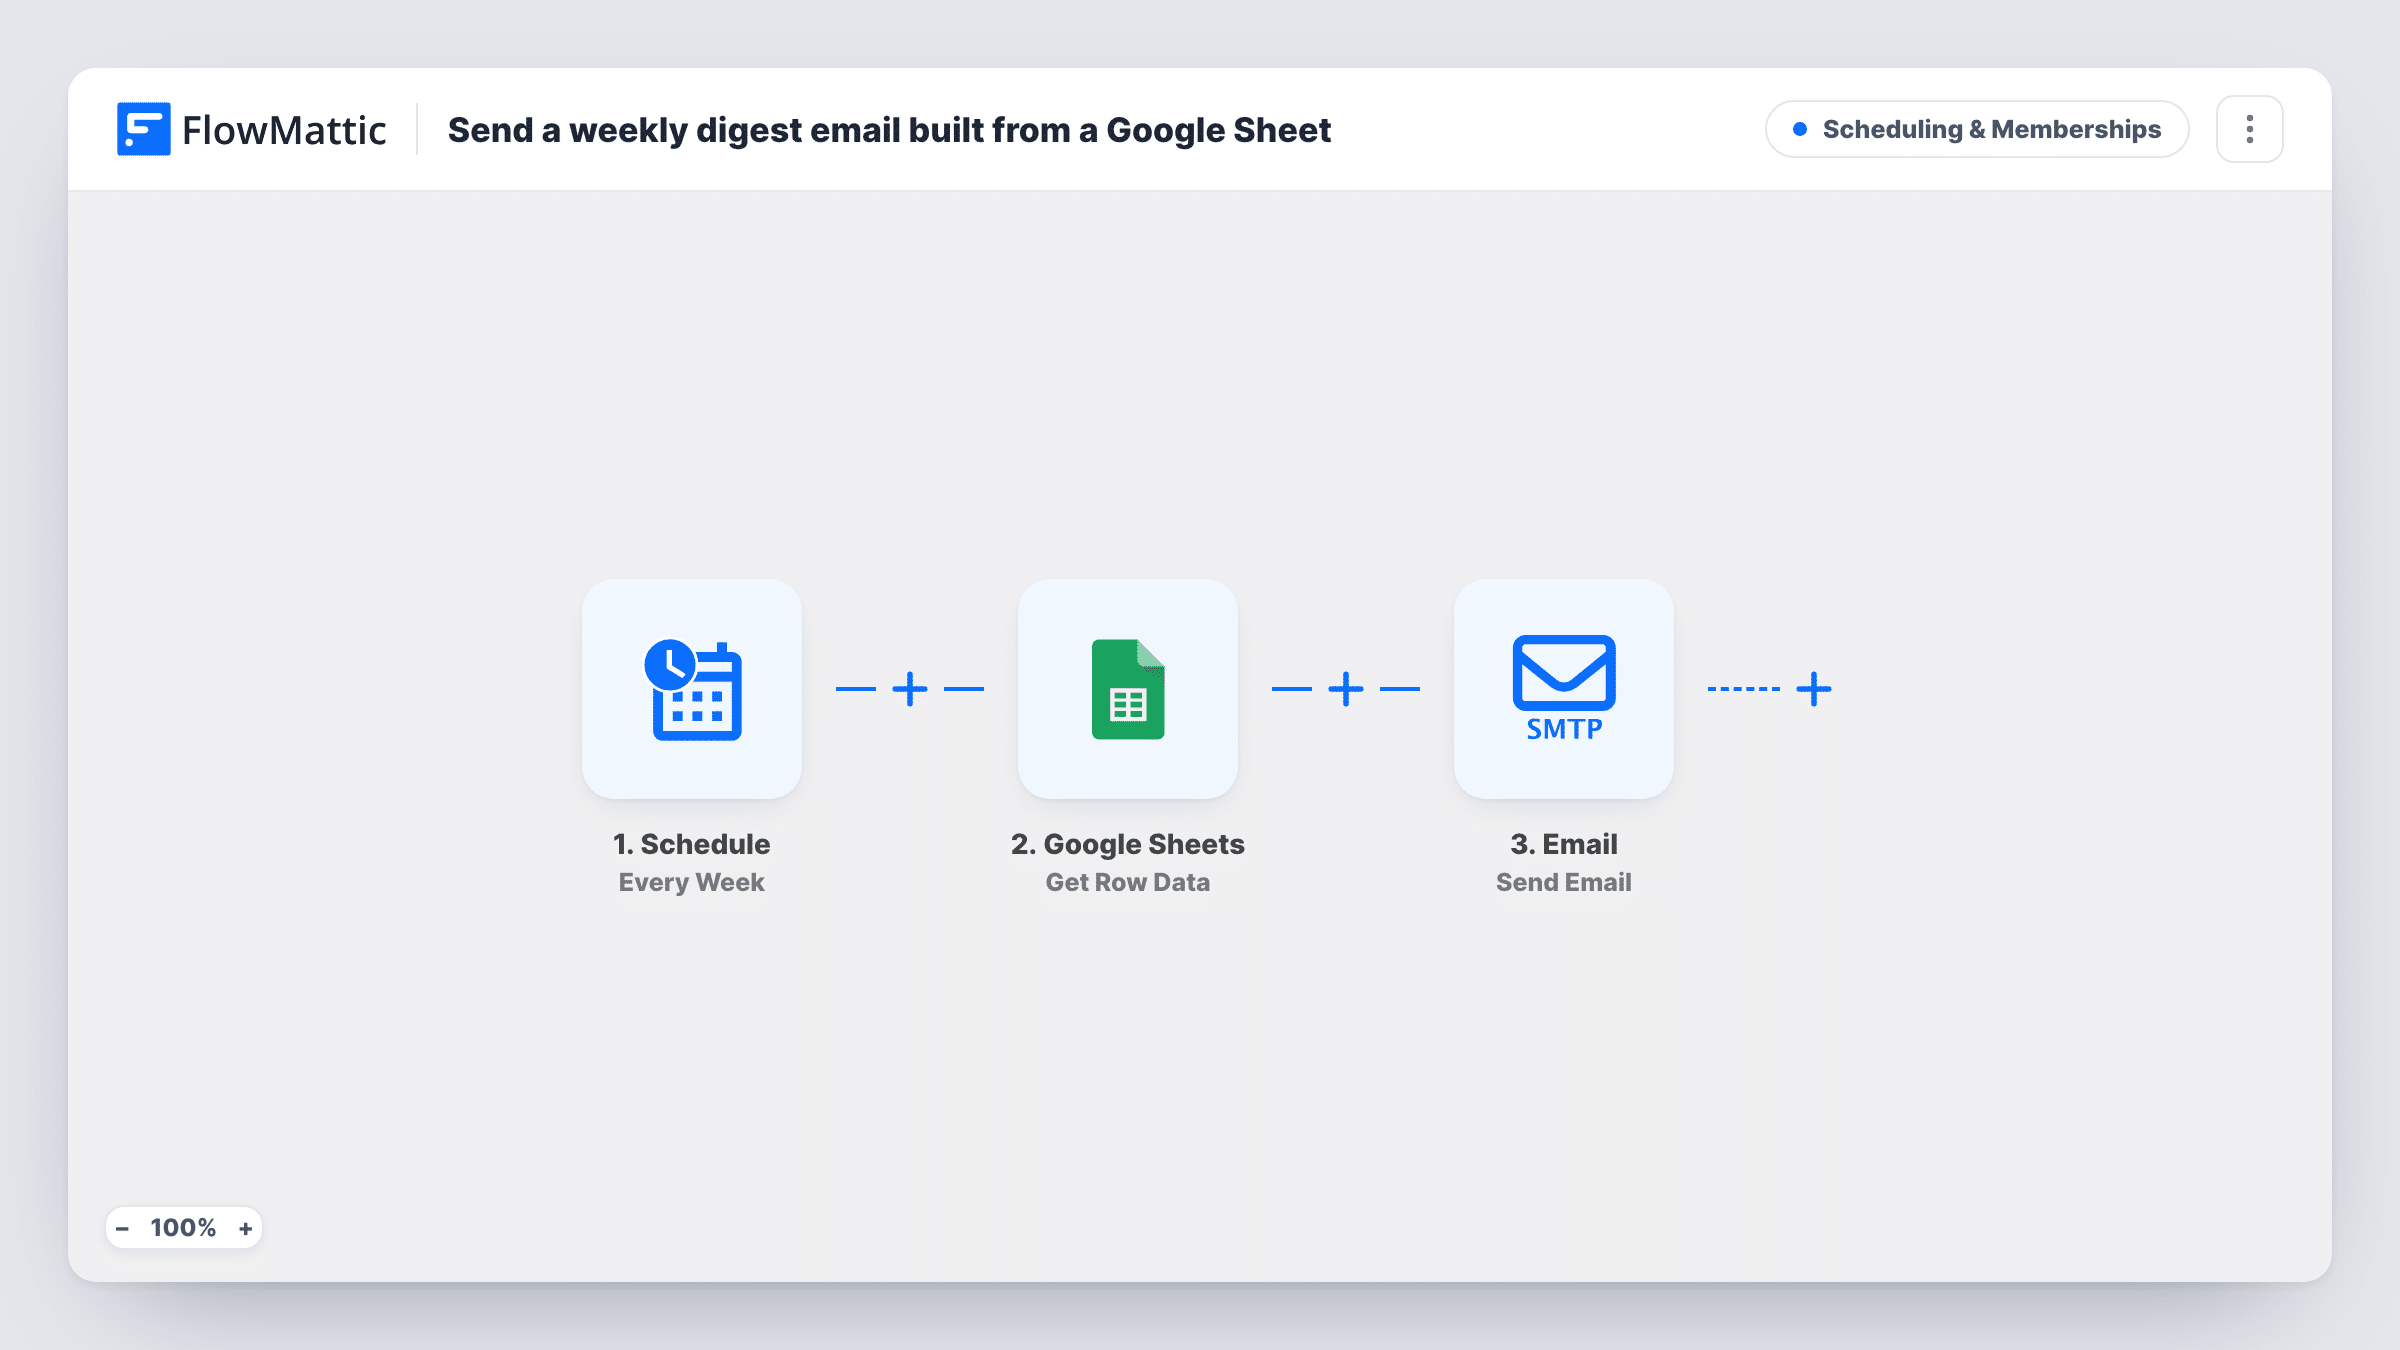Add step between Google Sheets and Email

[x=1346, y=689]
